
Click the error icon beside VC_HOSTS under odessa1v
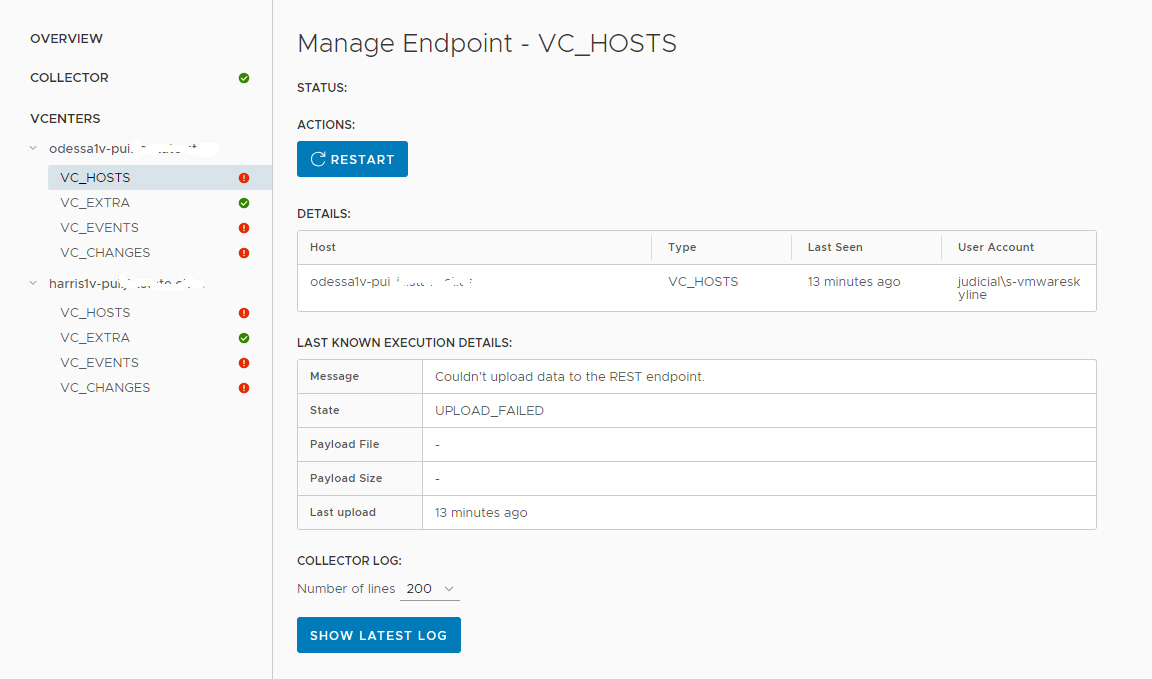pos(243,177)
